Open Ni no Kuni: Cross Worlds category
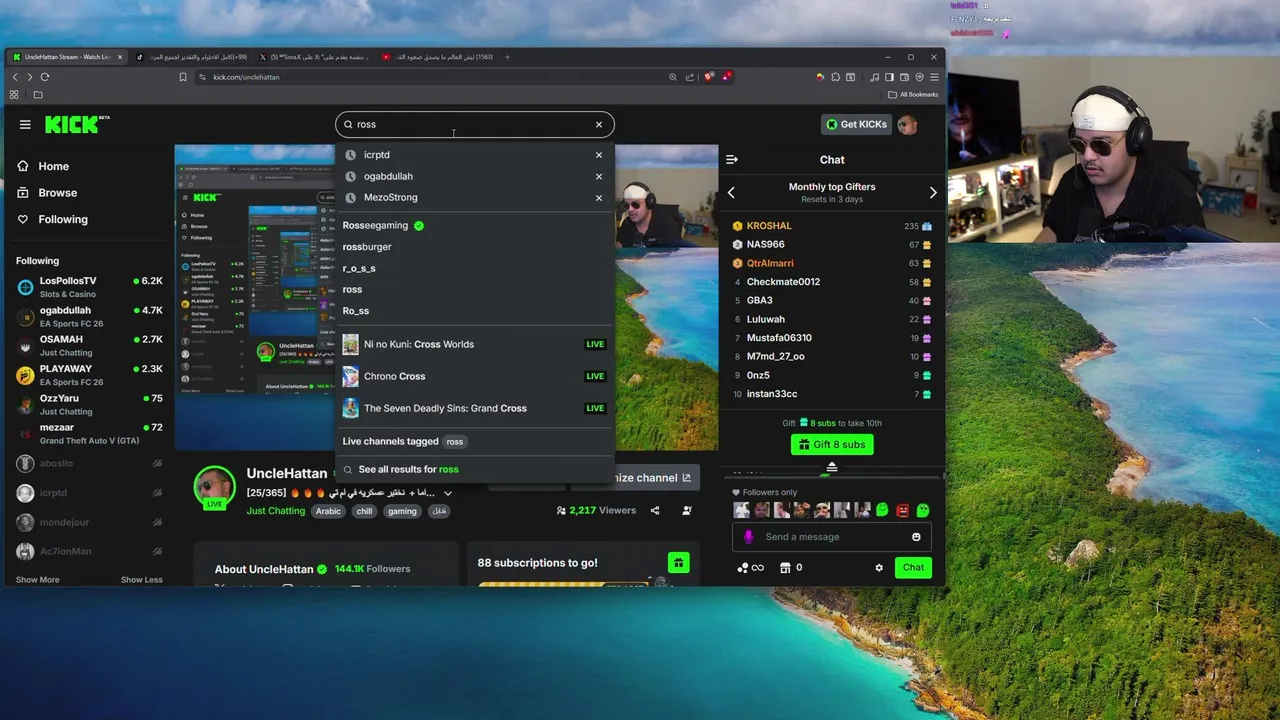 tap(474, 344)
